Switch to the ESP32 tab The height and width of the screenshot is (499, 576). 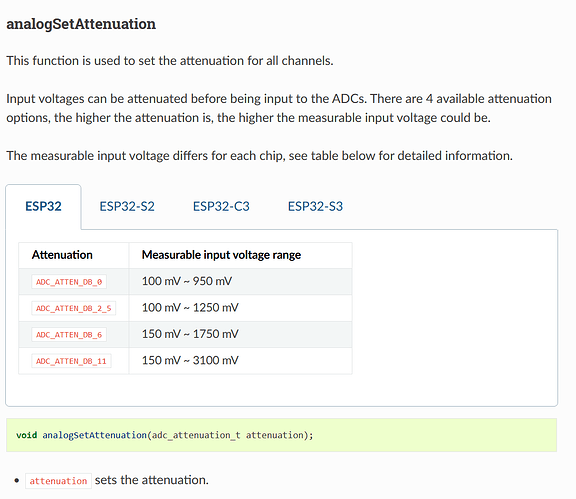(43, 207)
